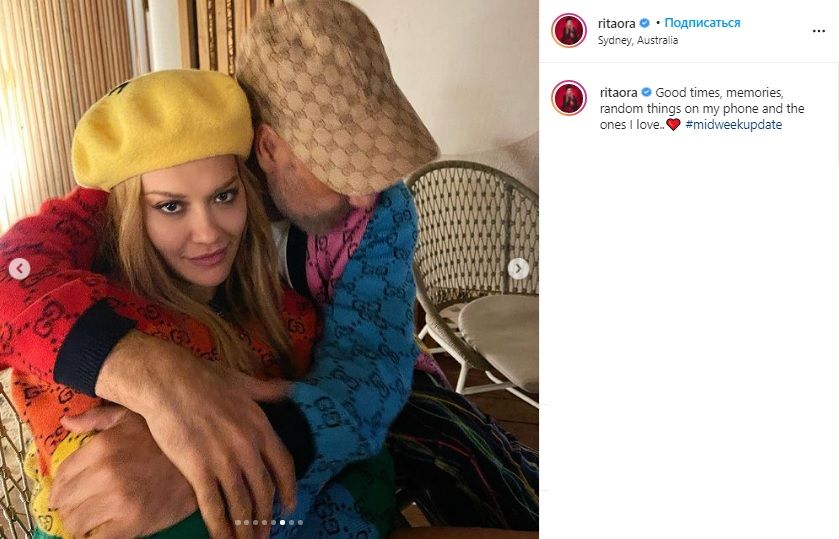Click the yellow beret in the photo
Viewport: 839px width, 539px height.
[x=162, y=127]
